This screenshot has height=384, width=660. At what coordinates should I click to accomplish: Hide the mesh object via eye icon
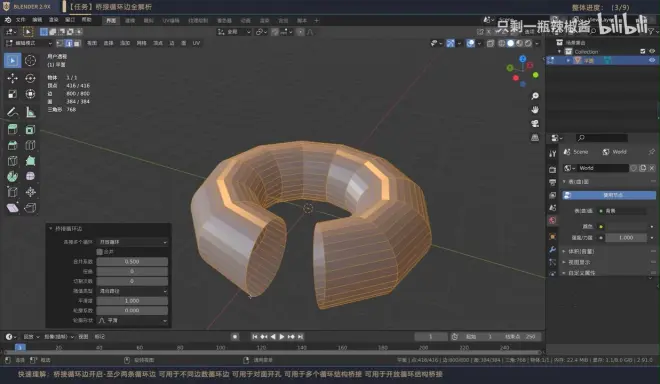coord(652,60)
